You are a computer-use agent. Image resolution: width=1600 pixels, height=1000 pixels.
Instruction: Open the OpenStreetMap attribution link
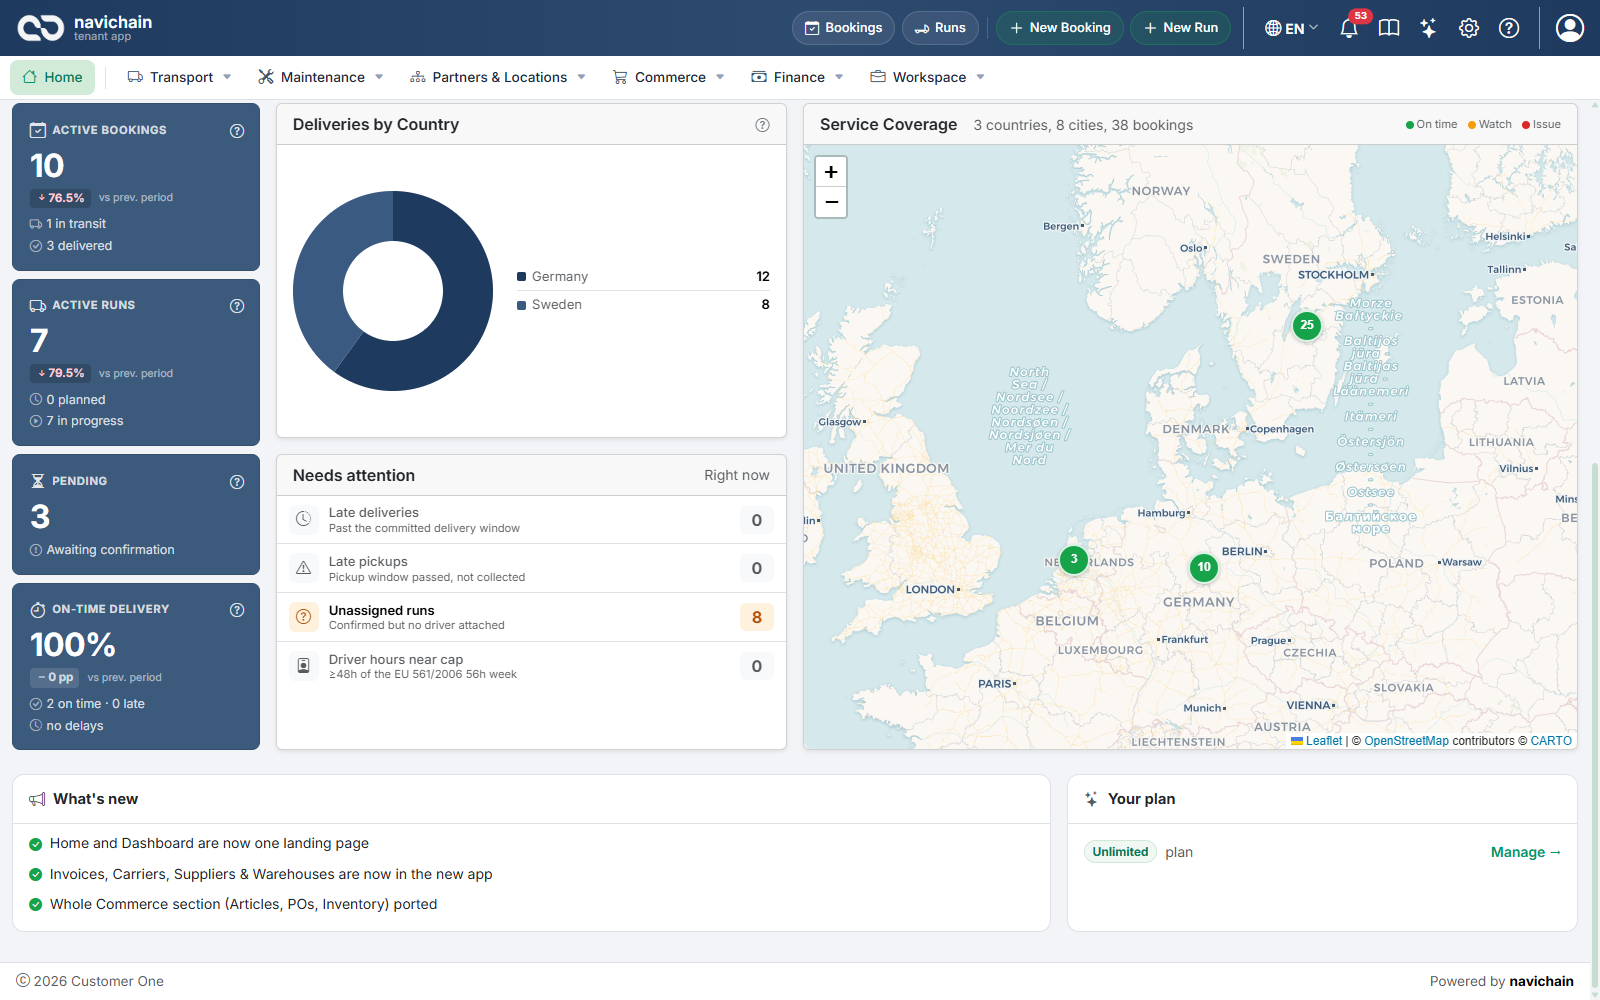[x=1406, y=741]
